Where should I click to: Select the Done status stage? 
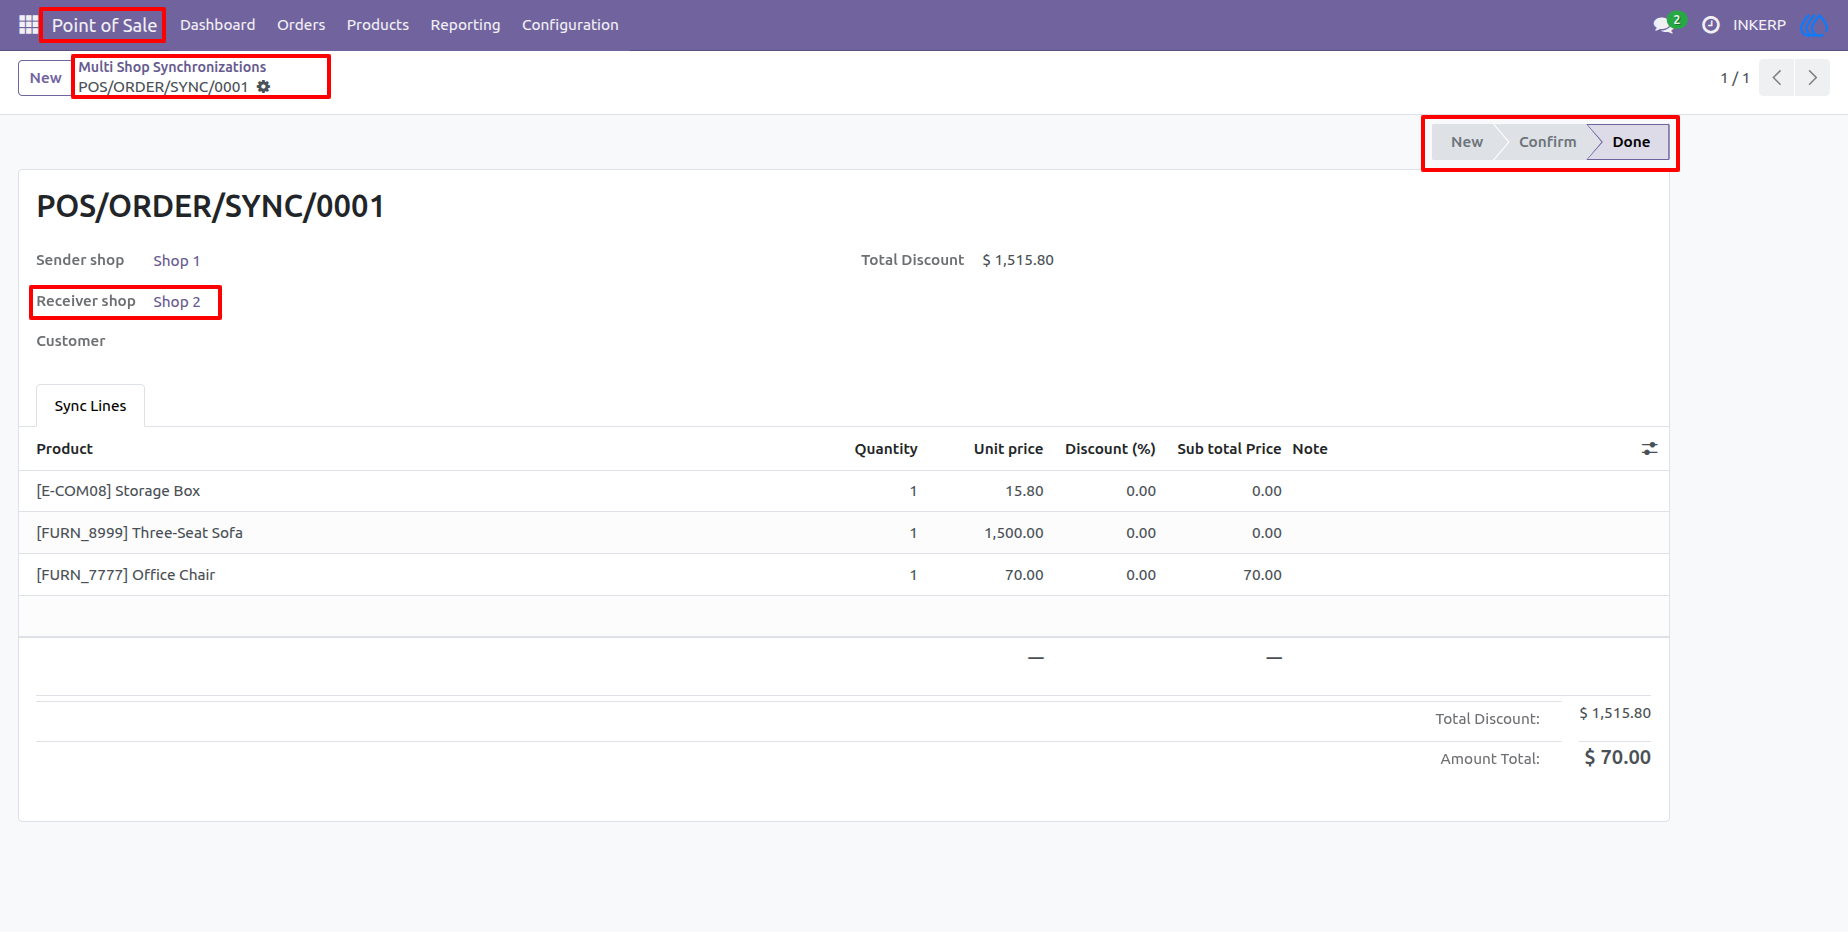click(1631, 142)
